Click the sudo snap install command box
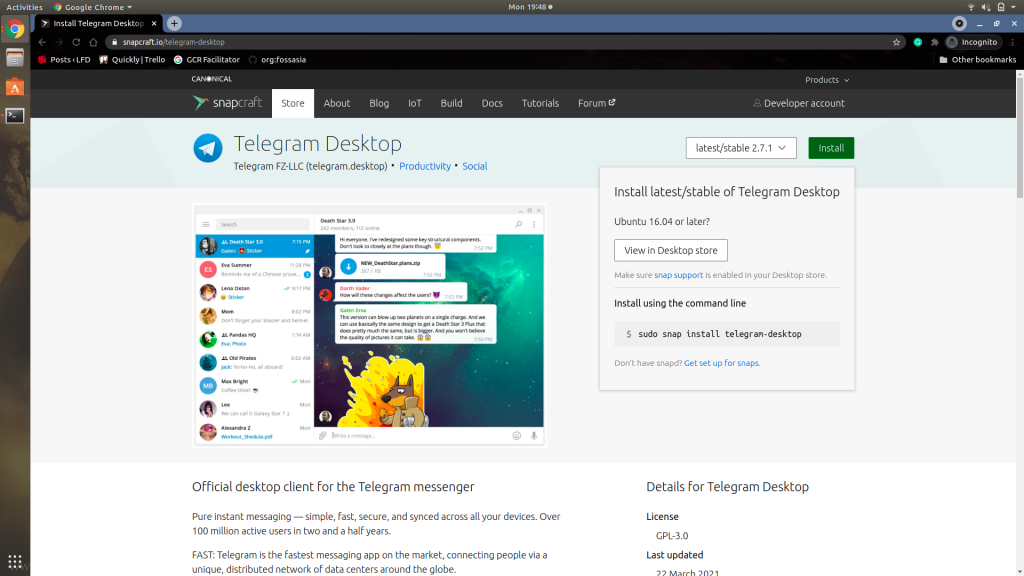 pos(727,334)
